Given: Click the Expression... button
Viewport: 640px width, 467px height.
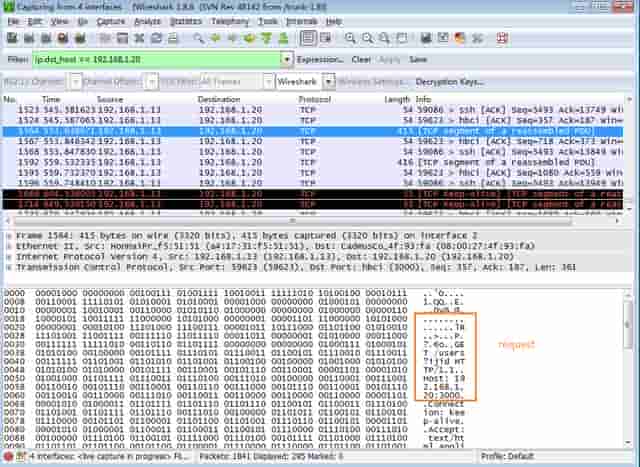Looking at the screenshot, I should [x=320, y=60].
